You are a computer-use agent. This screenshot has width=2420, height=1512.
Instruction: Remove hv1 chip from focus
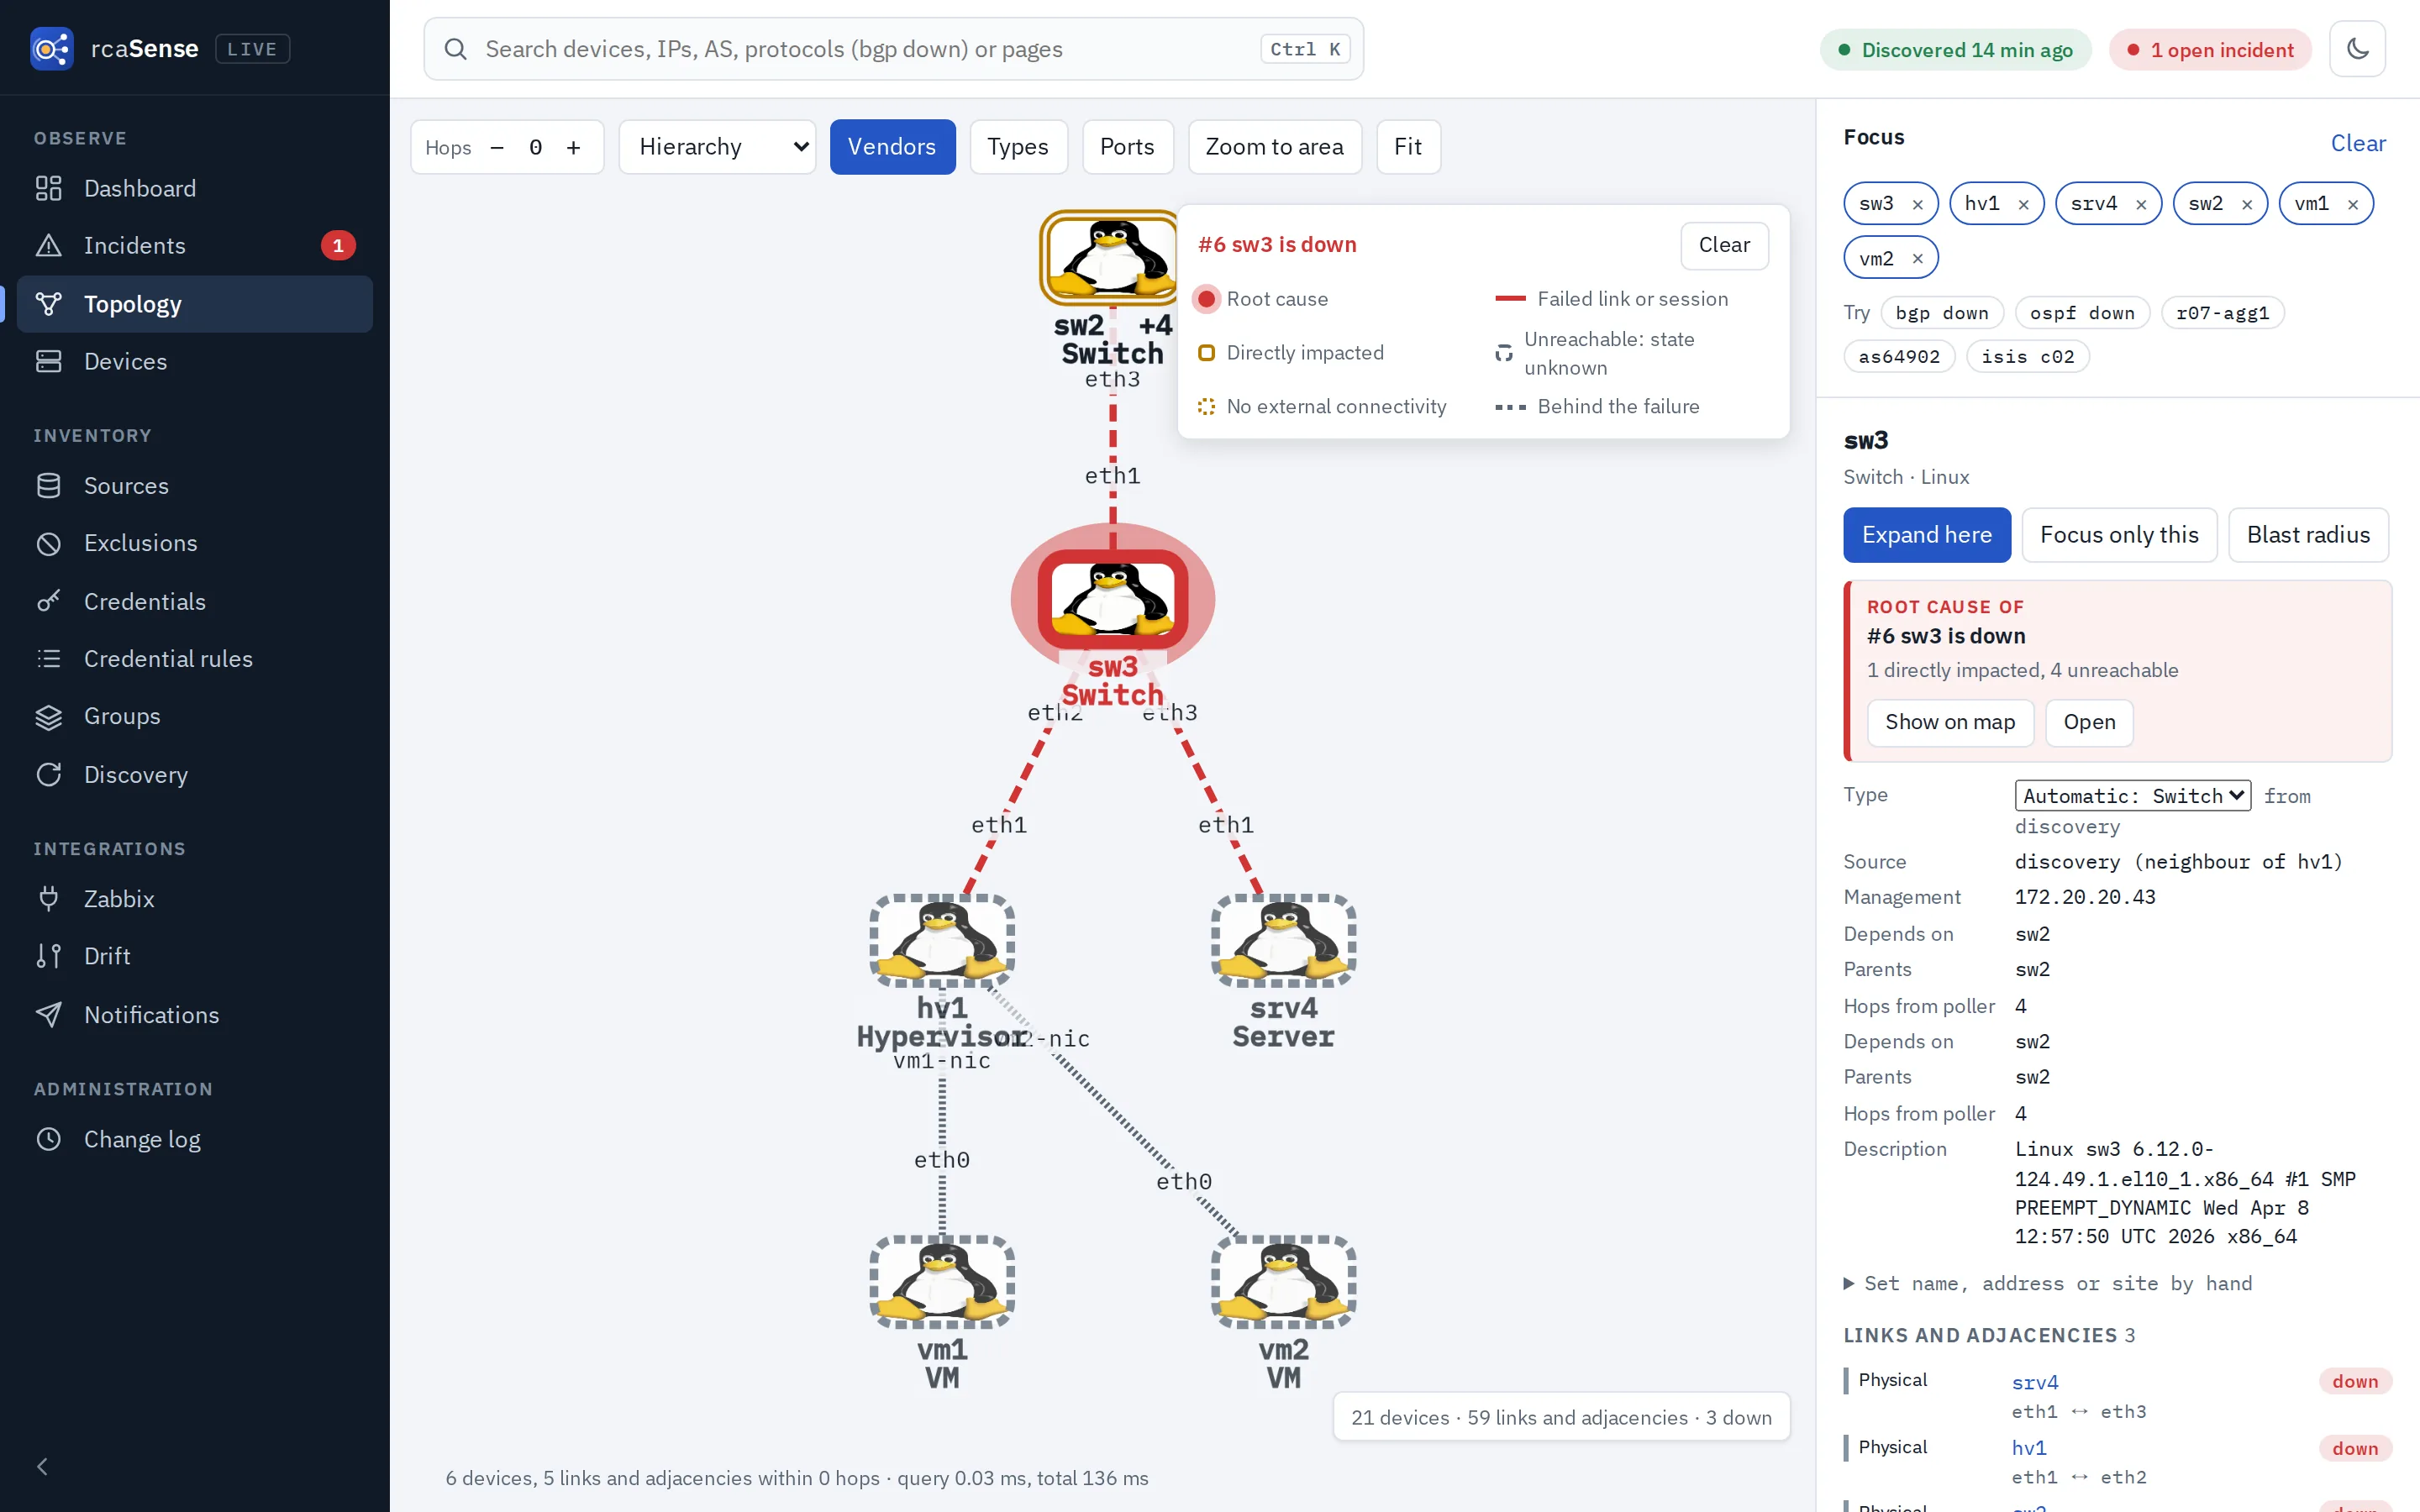[x=2023, y=204]
